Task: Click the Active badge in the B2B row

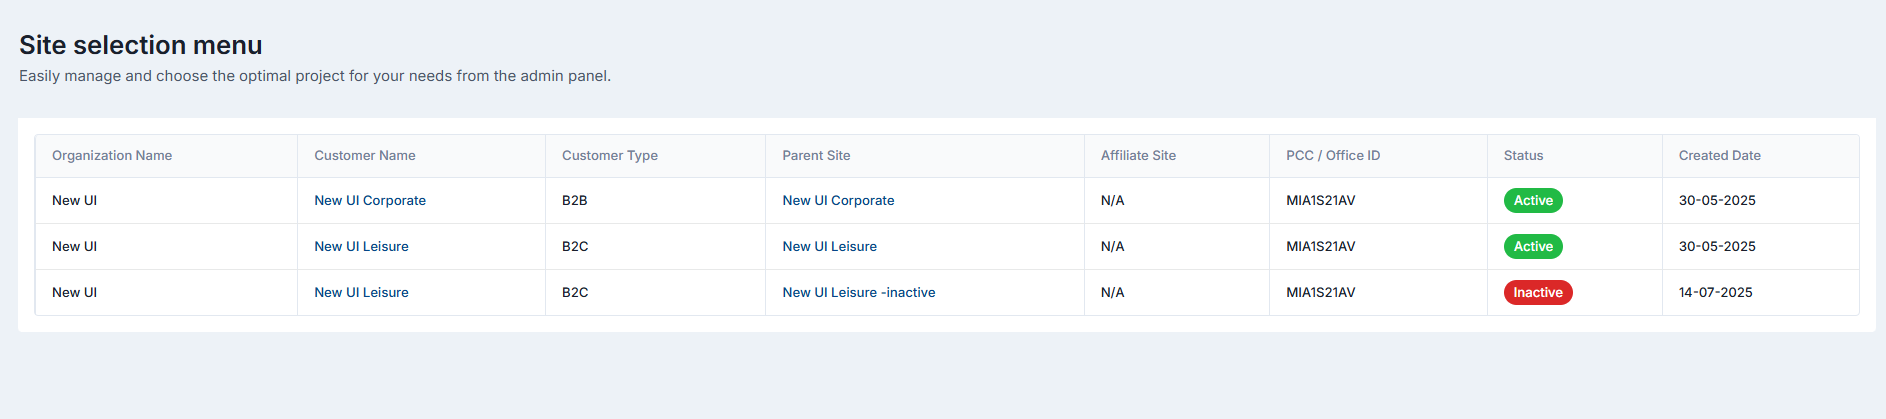Action: coord(1532,201)
